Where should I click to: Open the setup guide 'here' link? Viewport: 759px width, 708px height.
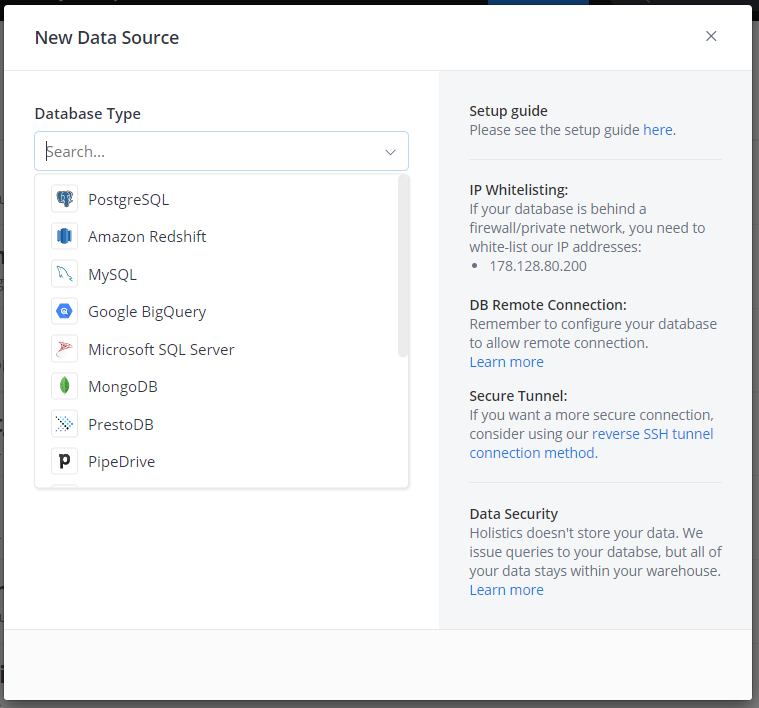click(x=657, y=130)
